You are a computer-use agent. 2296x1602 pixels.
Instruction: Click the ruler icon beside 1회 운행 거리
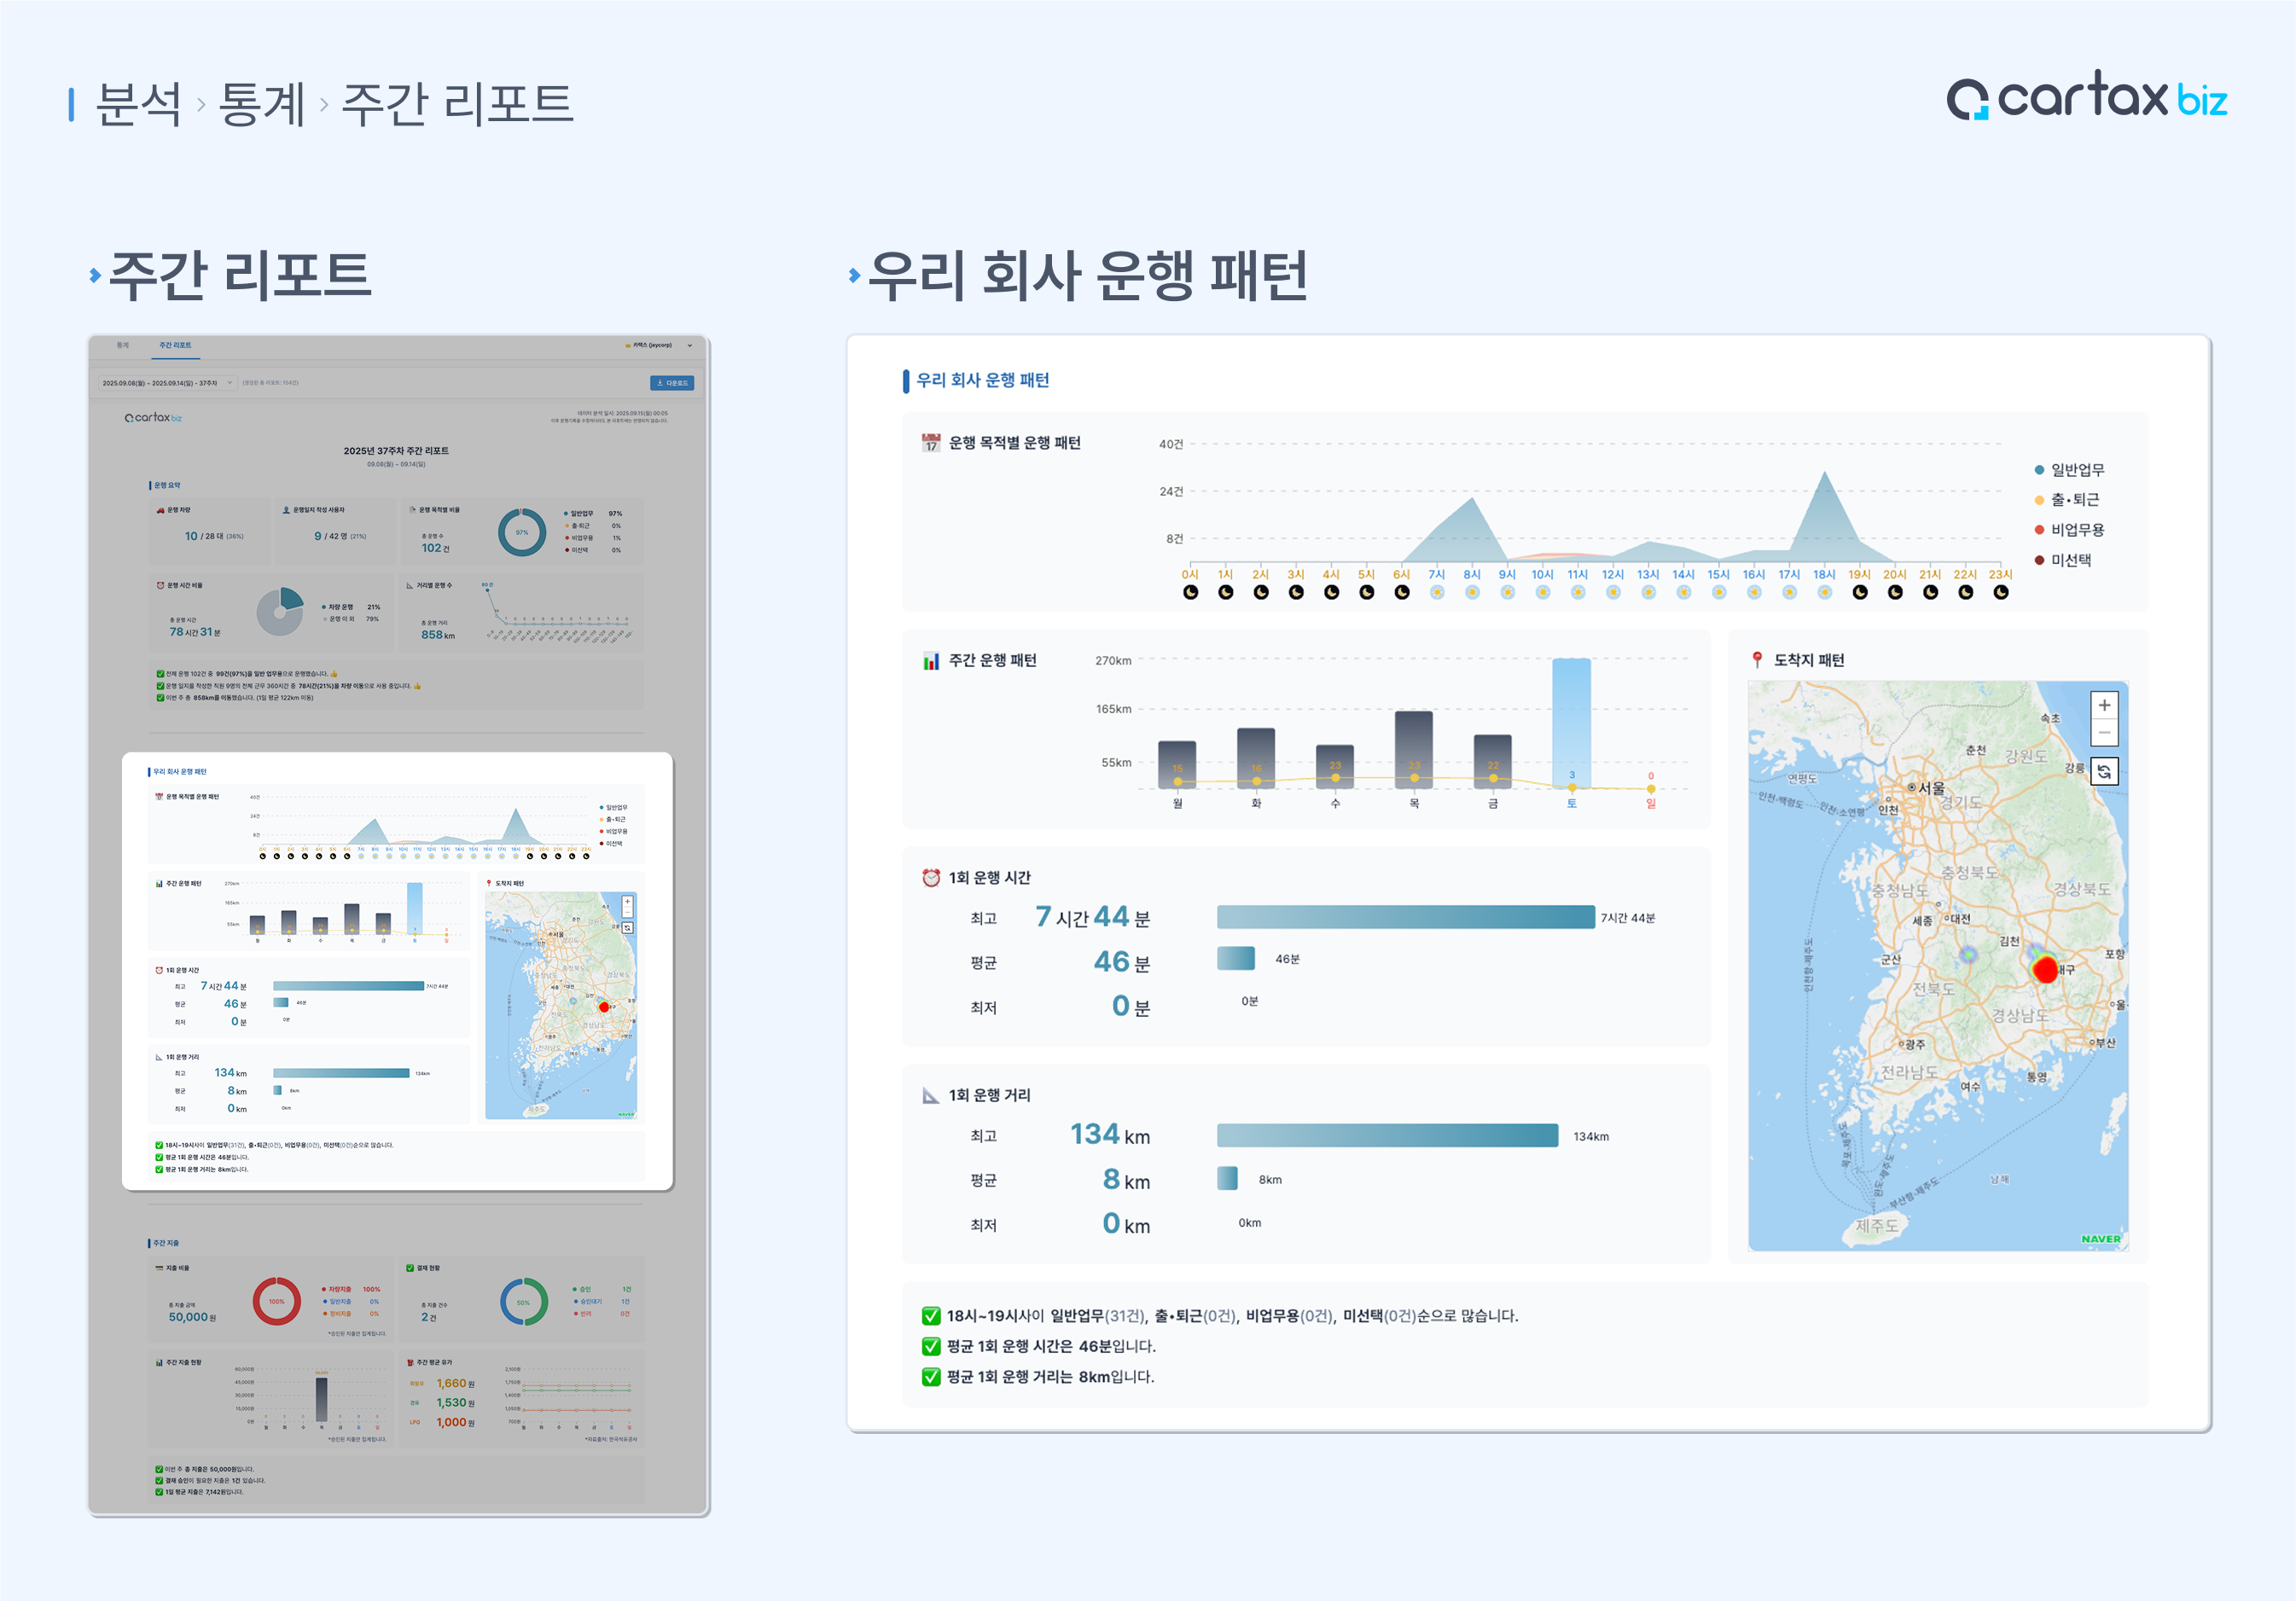(931, 1095)
